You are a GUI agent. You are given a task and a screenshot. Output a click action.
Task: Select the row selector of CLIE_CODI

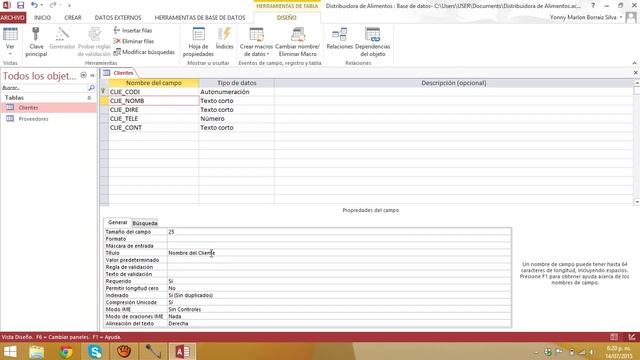pos(104,92)
